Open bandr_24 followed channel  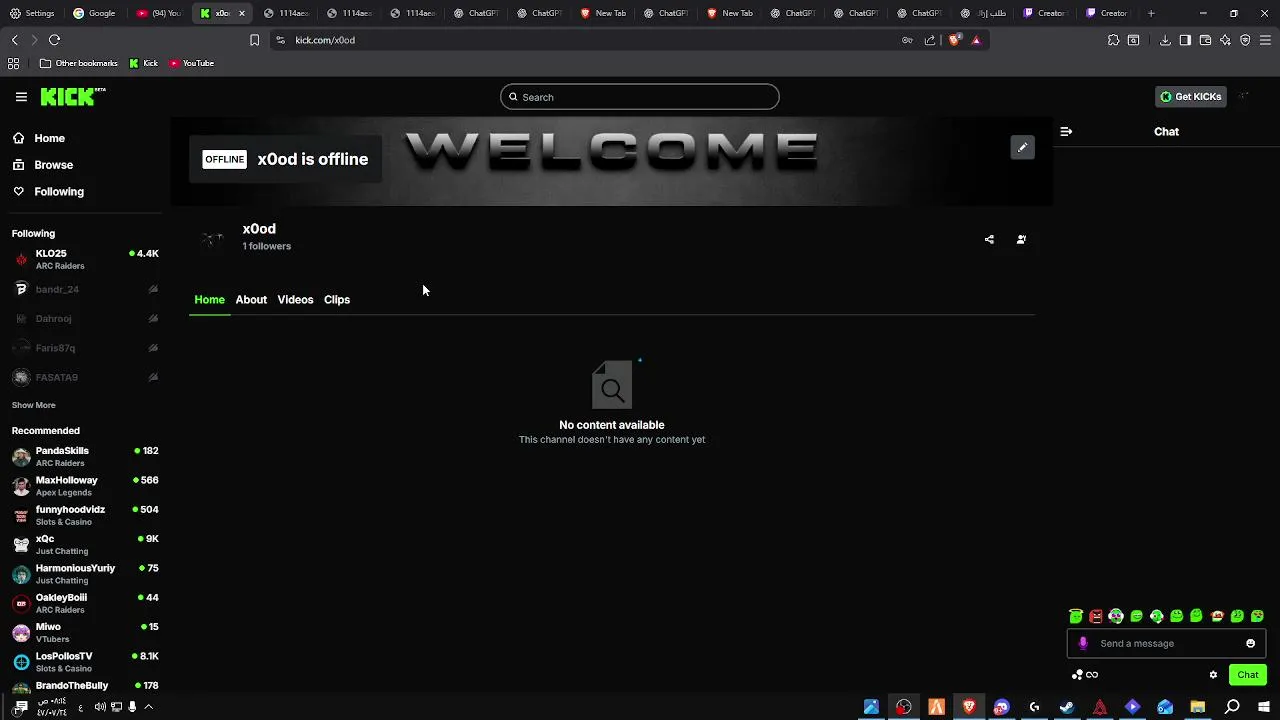click(x=85, y=289)
